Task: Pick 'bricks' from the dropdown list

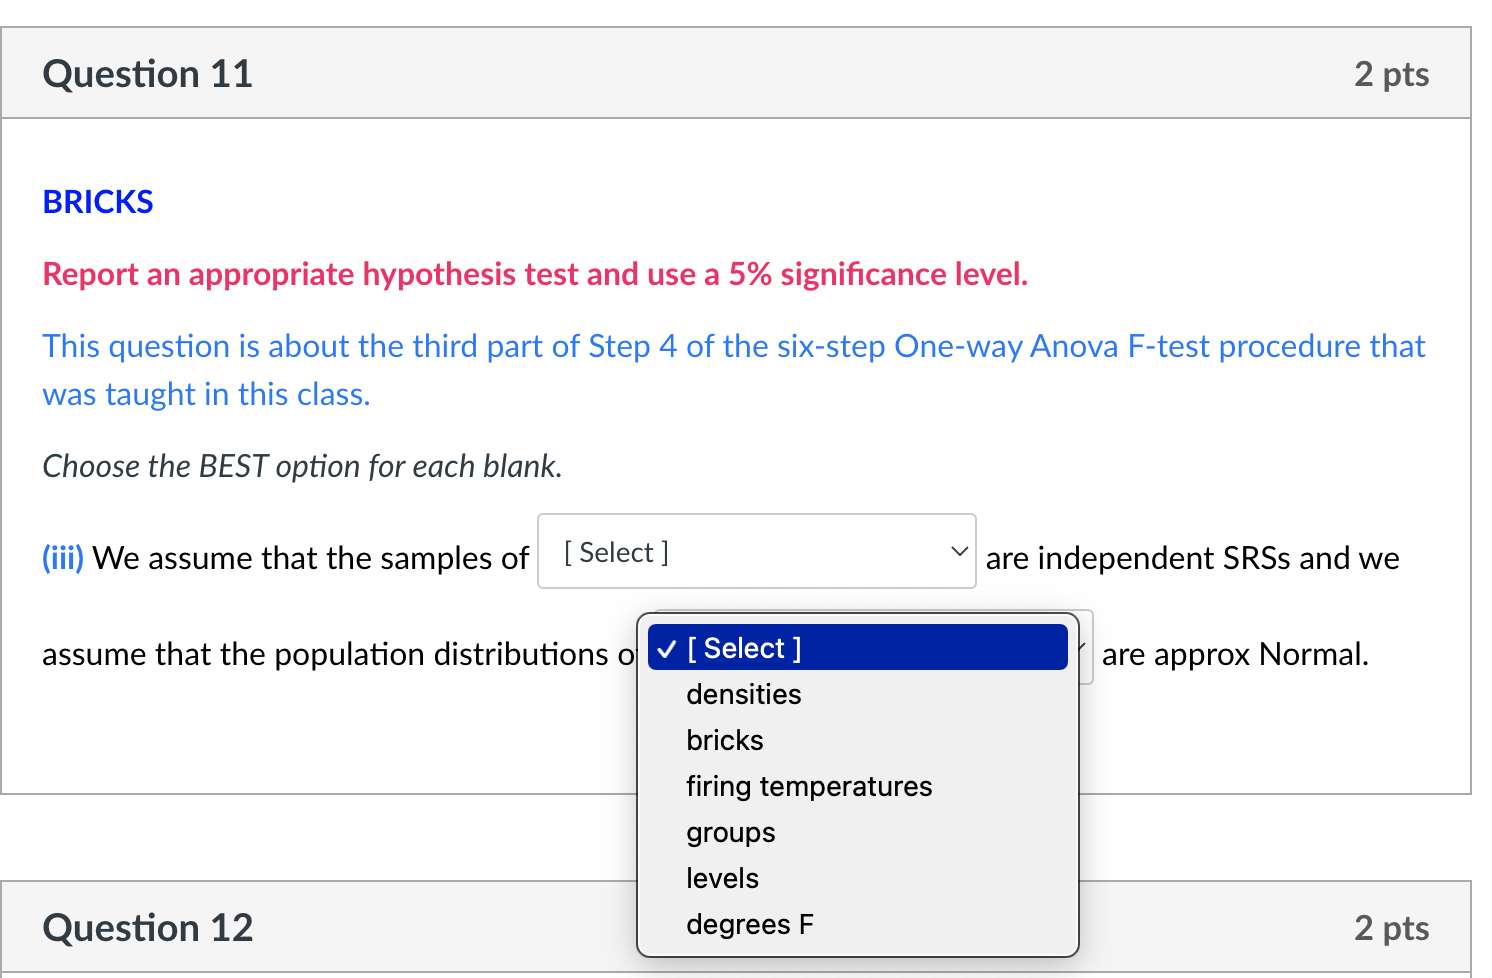Action: [858, 740]
